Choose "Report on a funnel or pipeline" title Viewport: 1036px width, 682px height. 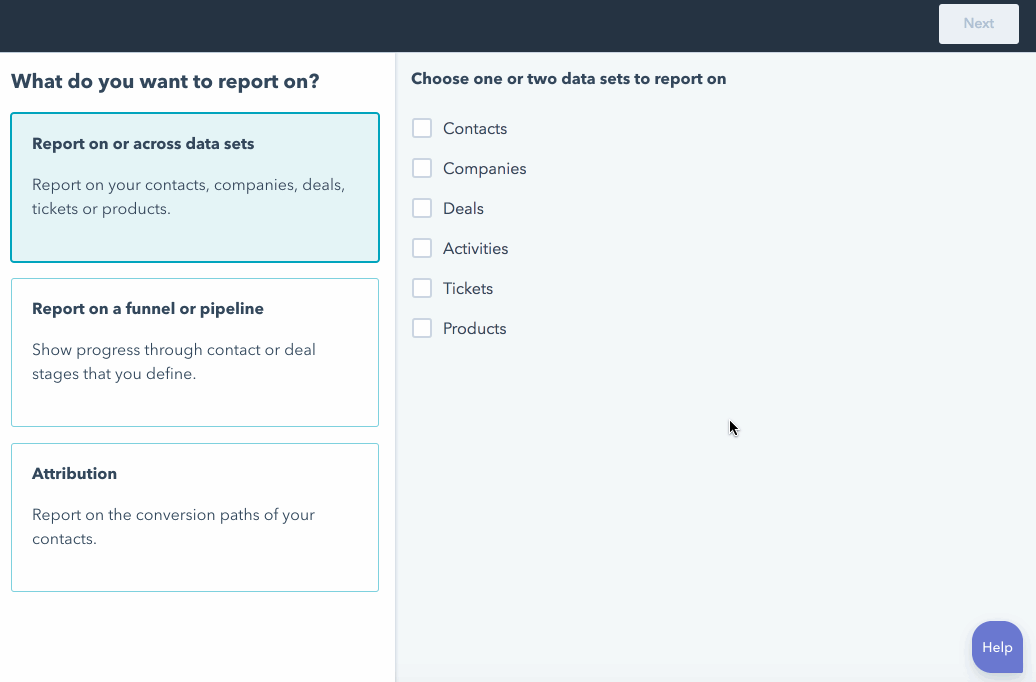pyautogui.click(x=148, y=309)
